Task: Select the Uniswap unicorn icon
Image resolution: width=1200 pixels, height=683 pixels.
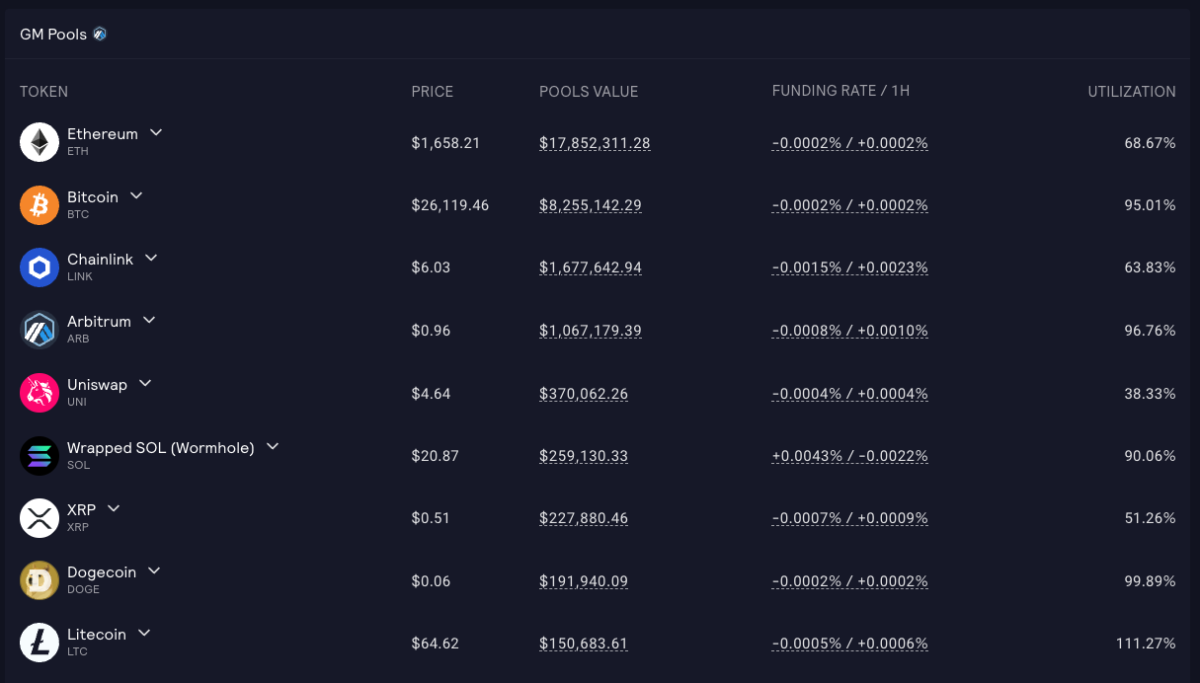Action: 37,393
